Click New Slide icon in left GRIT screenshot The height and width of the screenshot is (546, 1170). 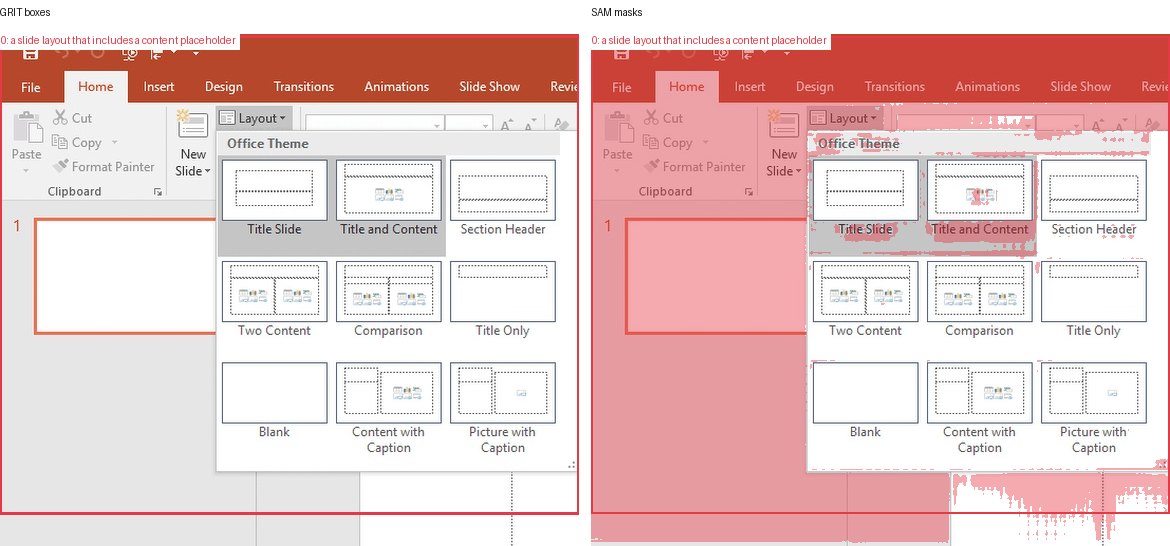[193, 125]
